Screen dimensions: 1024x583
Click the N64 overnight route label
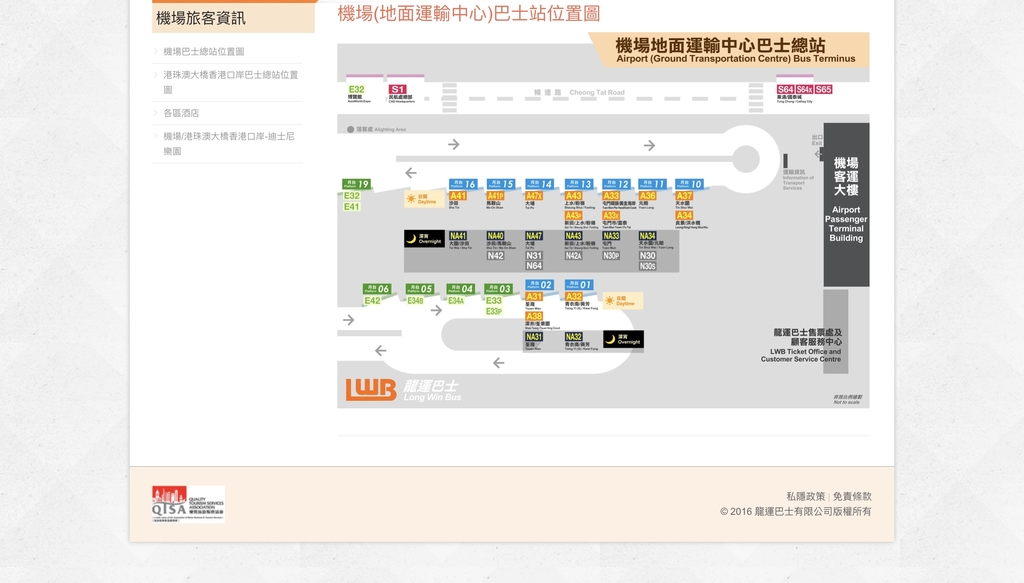[x=534, y=266]
